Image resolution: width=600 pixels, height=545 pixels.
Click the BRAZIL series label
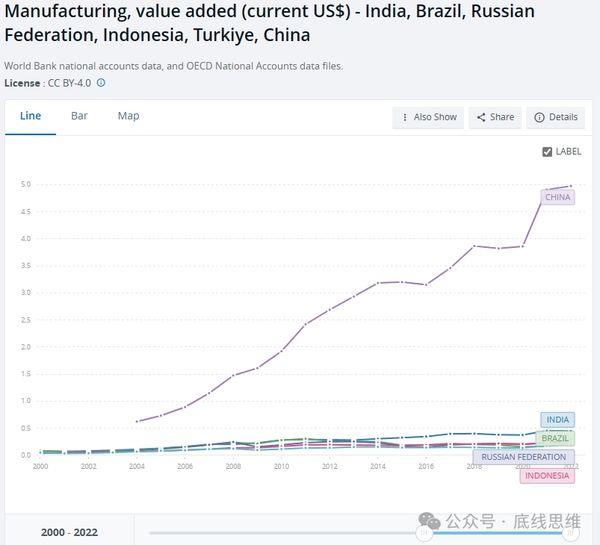point(556,438)
